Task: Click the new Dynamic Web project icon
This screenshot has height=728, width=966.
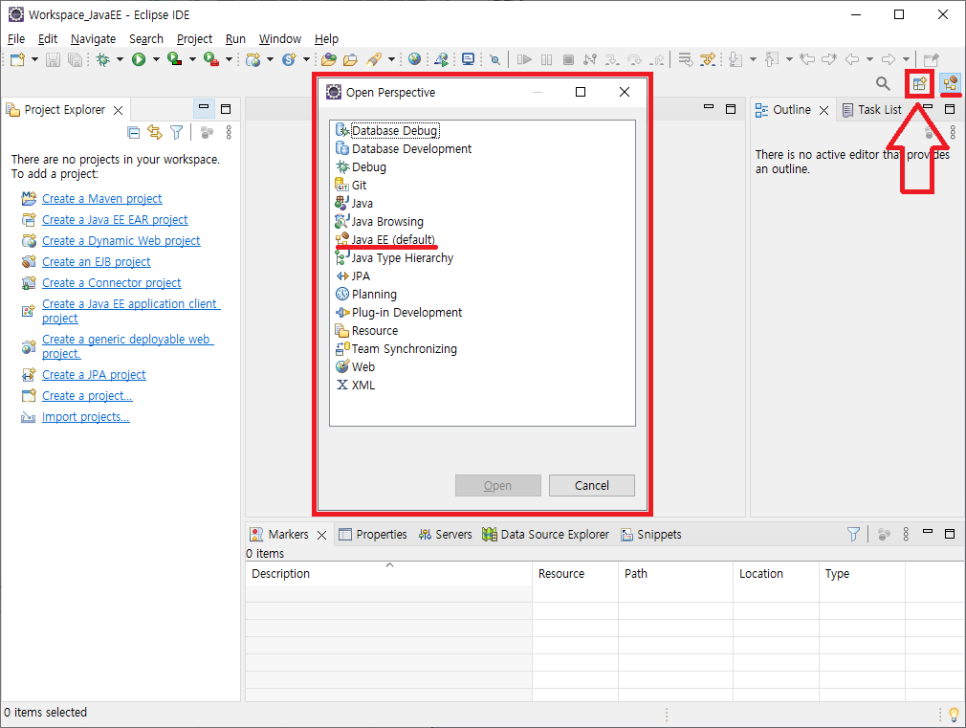Action: pyautogui.click(x=253, y=60)
